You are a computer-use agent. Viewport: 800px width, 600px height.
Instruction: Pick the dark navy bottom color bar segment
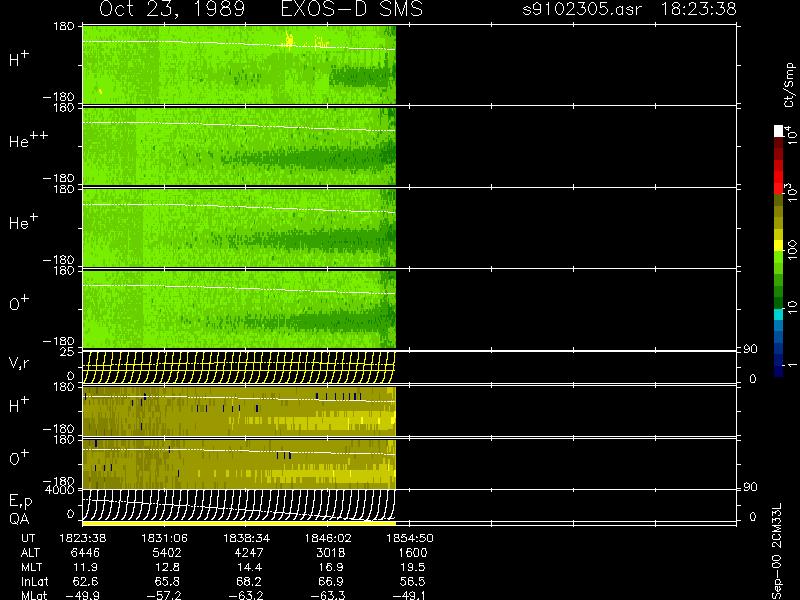779,371
